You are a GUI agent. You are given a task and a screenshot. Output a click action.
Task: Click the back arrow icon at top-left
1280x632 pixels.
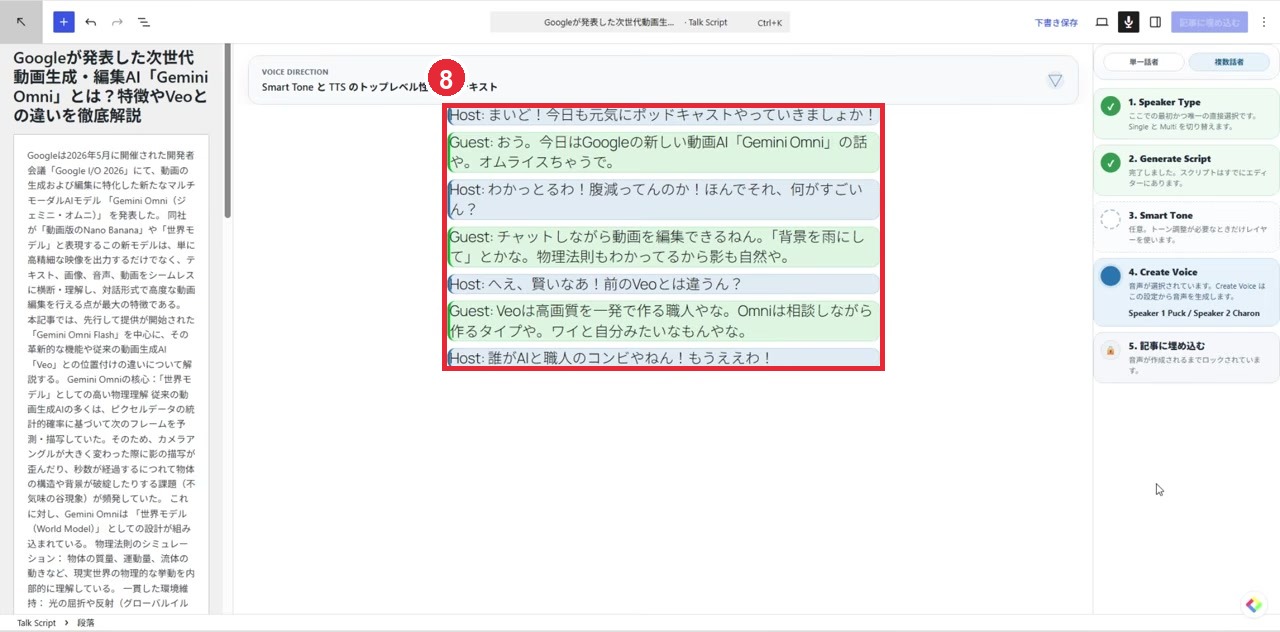(21, 21)
